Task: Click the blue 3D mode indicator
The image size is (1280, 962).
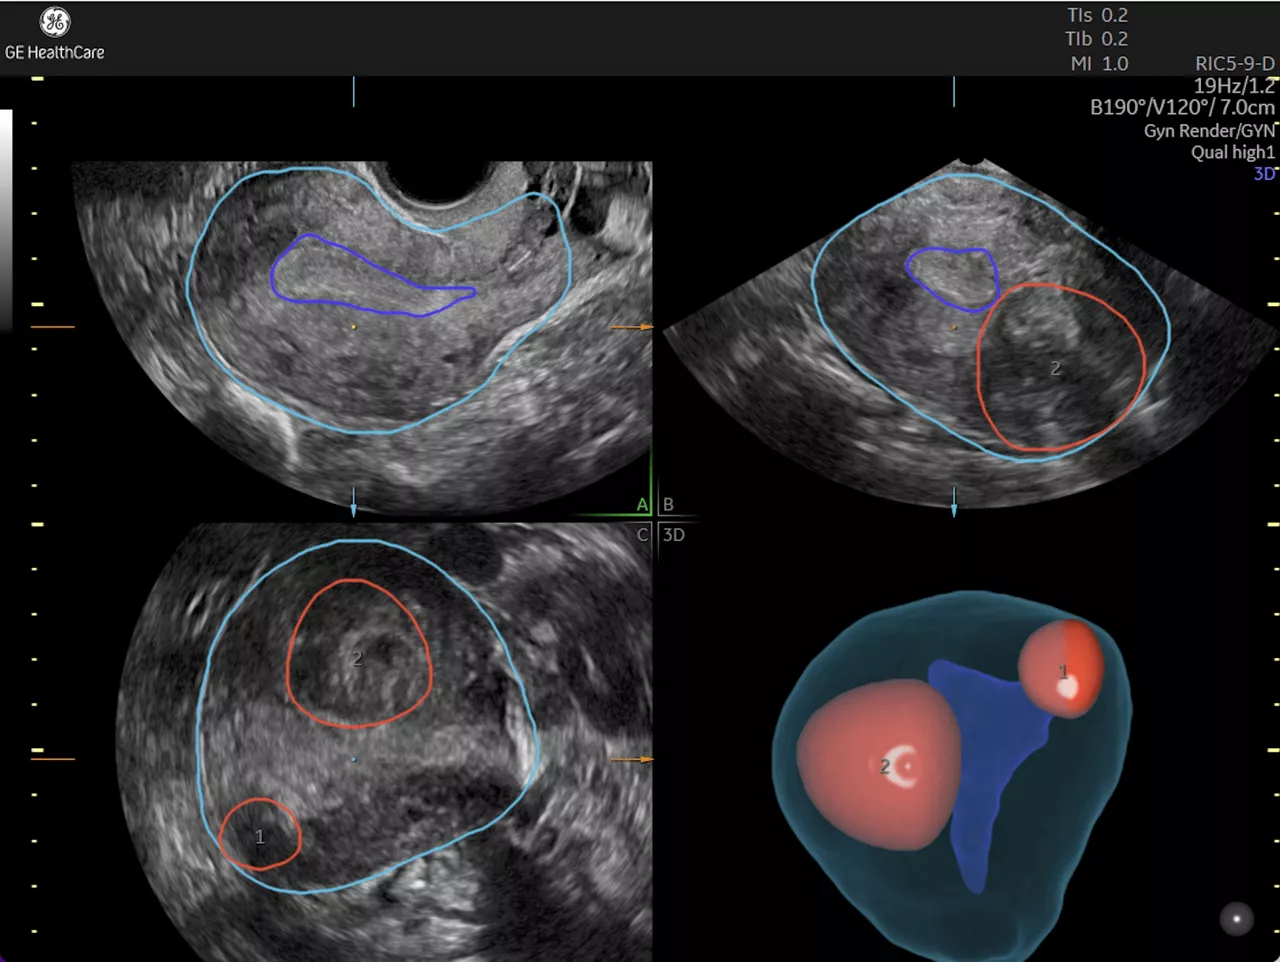Action: [1264, 174]
